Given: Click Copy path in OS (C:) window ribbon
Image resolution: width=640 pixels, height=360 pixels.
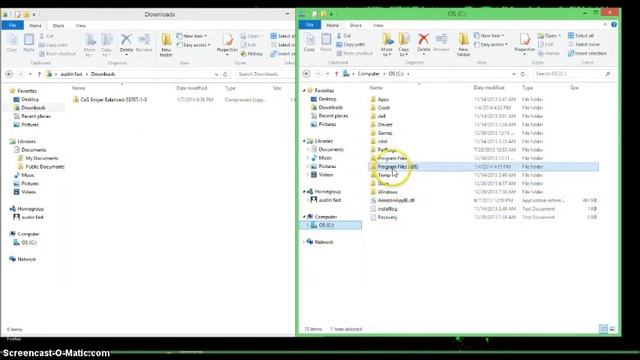Looking at the screenshot, I should tap(350, 44).
